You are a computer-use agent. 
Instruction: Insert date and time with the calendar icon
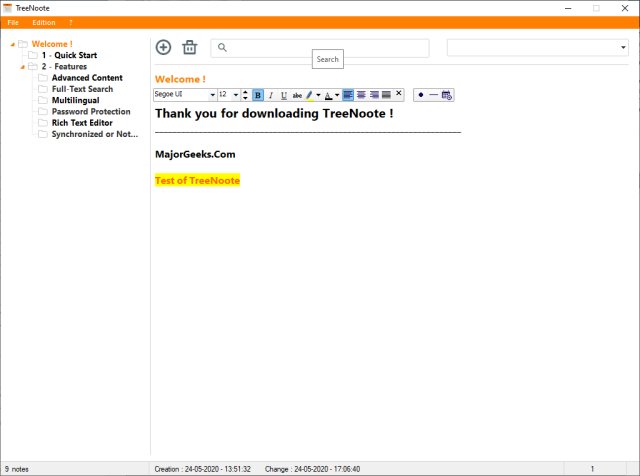pyautogui.click(x=447, y=95)
